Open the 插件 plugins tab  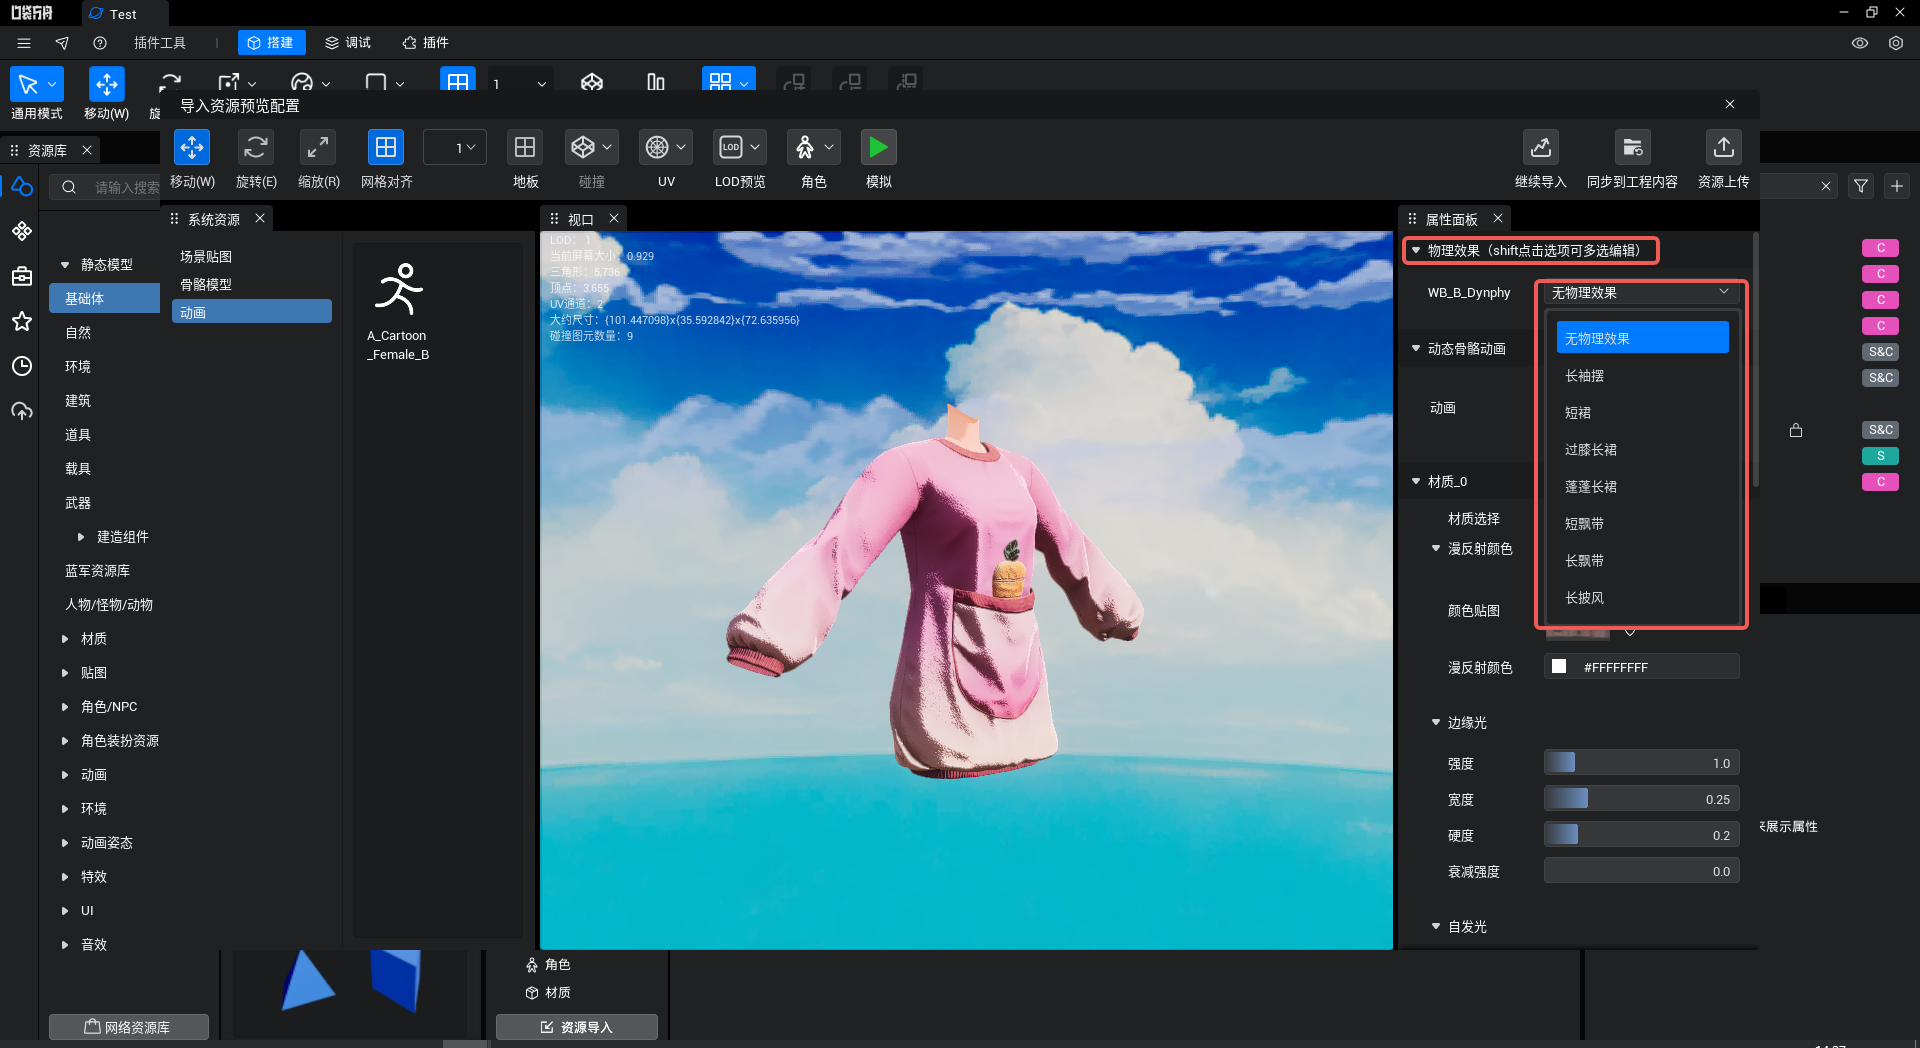point(425,42)
